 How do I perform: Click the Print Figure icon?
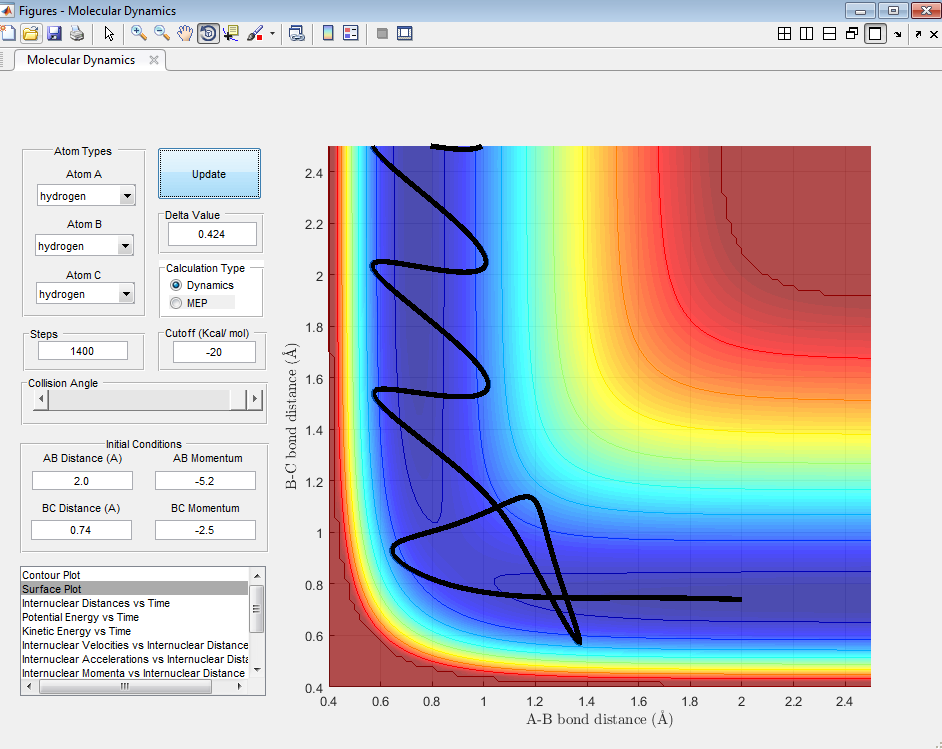tap(77, 33)
